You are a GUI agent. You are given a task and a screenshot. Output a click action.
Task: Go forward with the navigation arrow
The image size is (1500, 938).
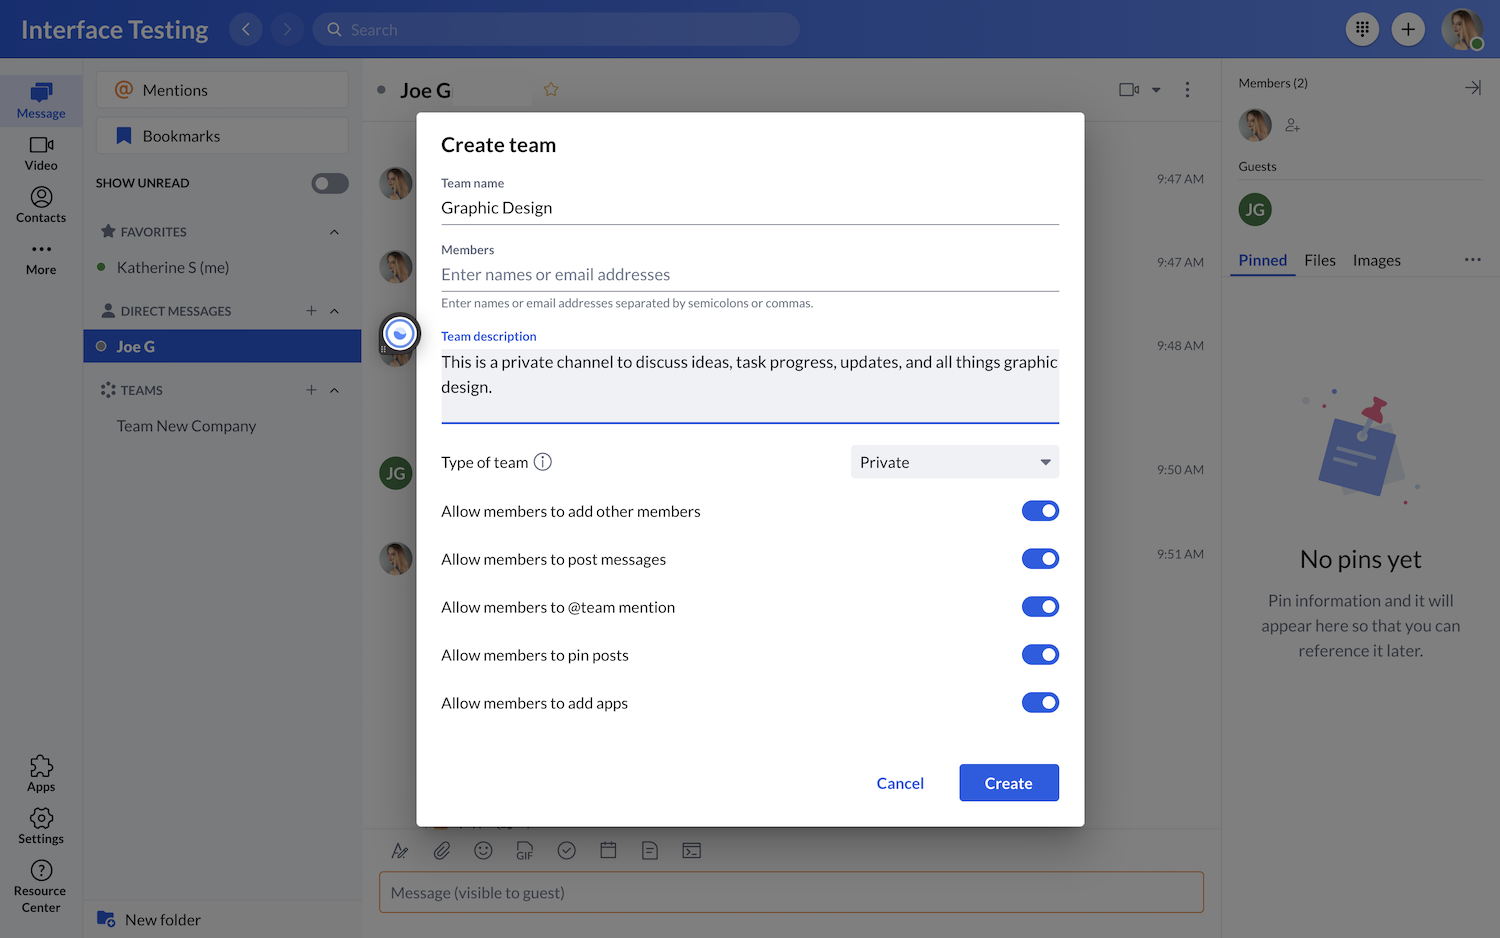click(x=287, y=29)
